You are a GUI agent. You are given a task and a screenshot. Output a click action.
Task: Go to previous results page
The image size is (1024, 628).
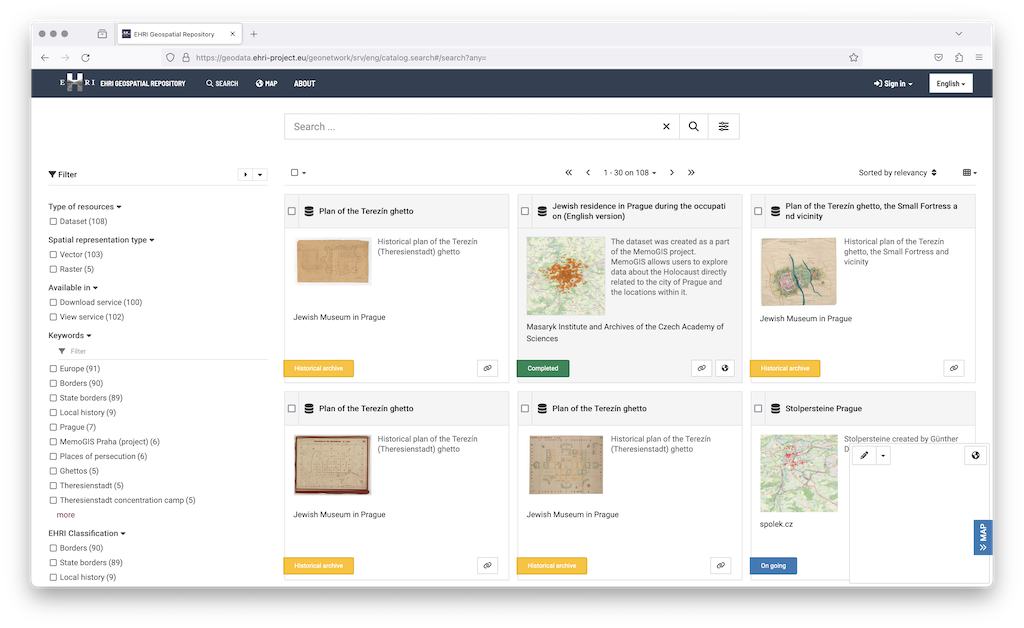point(588,173)
